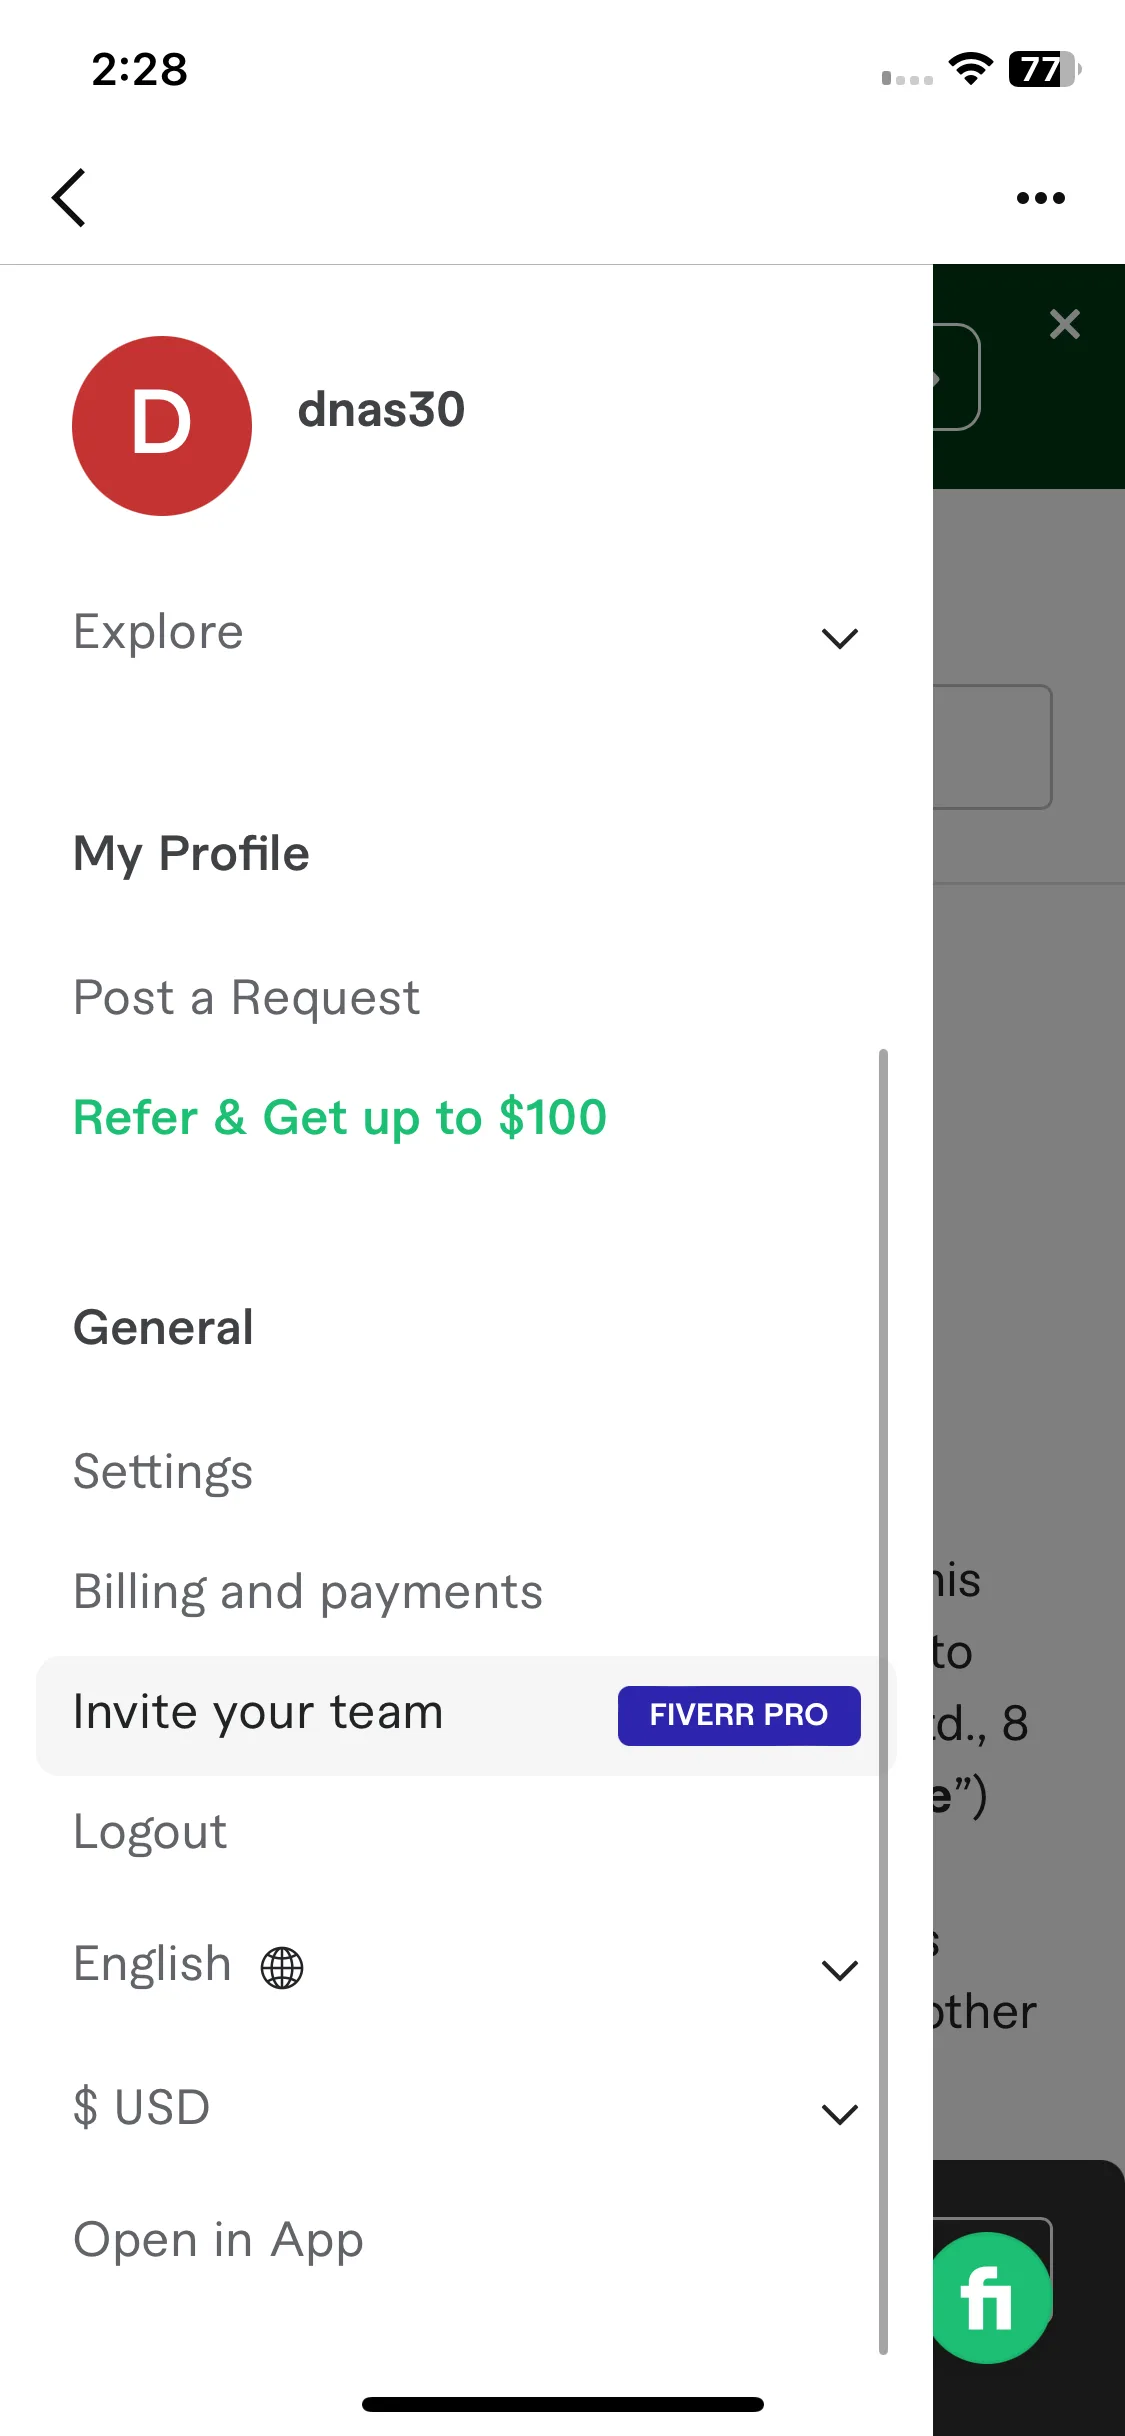Image resolution: width=1125 pixels, height=2436 pixels.
Task: Click the FIVERR PRO badge
Action: [x=739, y=1715]
